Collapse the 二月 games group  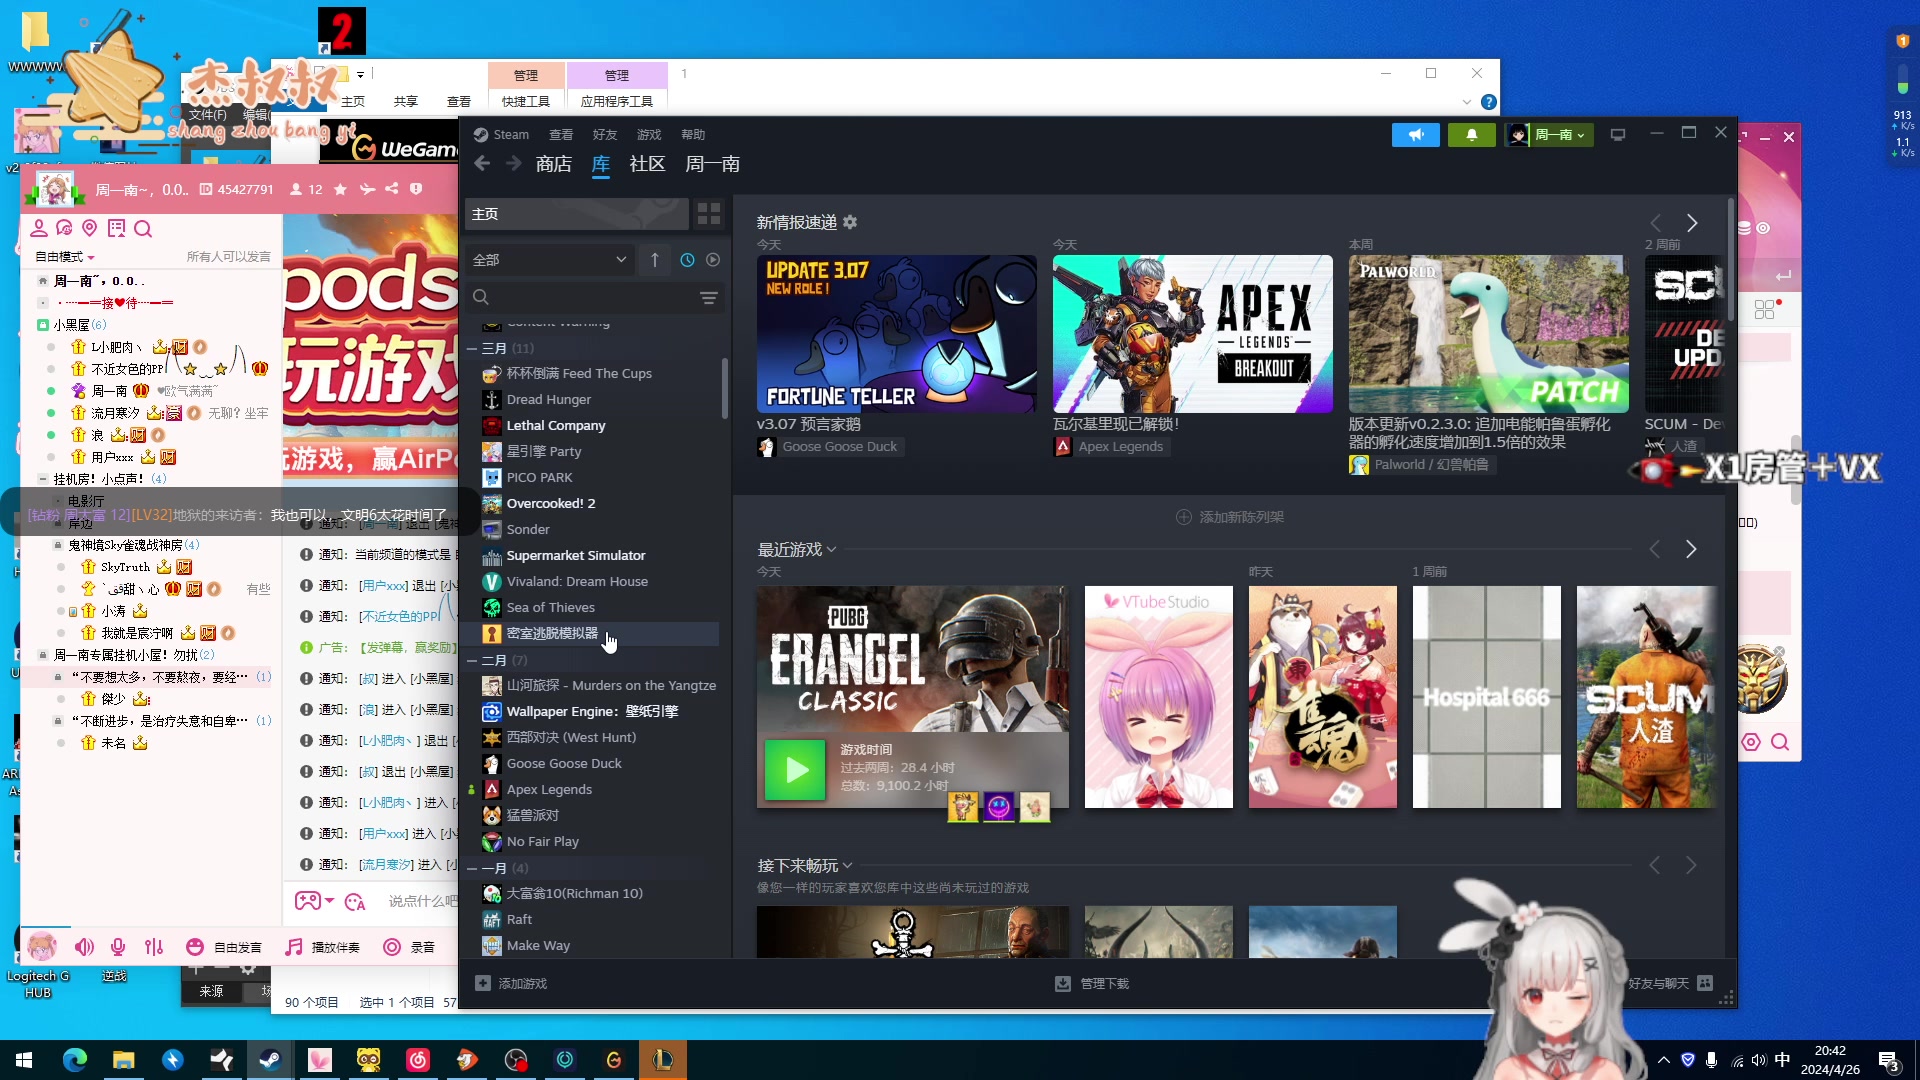(x=472, y=661)
